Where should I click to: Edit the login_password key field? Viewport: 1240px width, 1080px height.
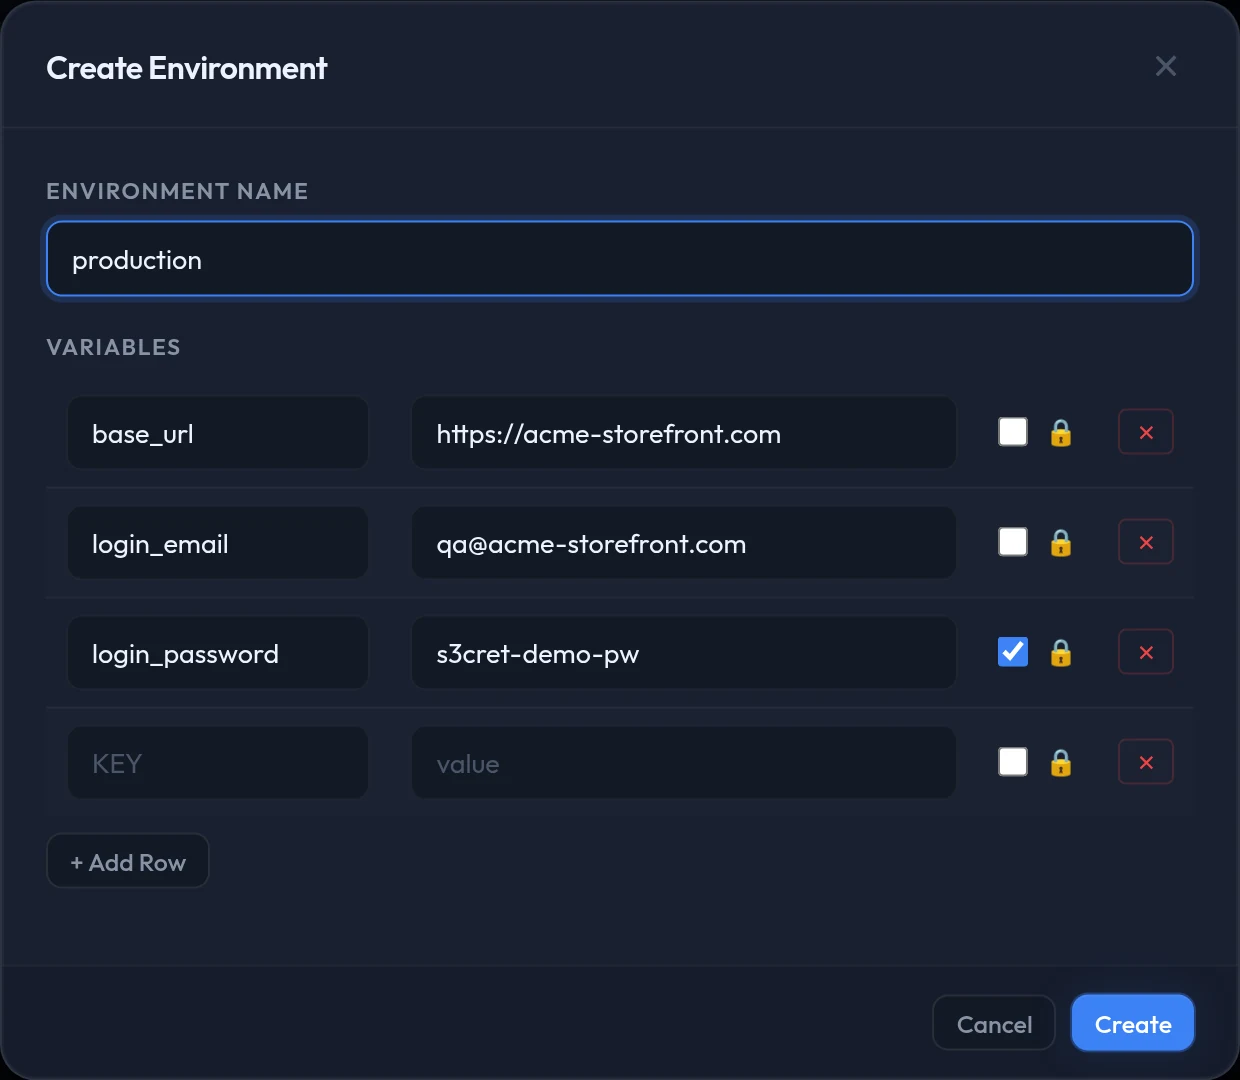tap(218, 653)
